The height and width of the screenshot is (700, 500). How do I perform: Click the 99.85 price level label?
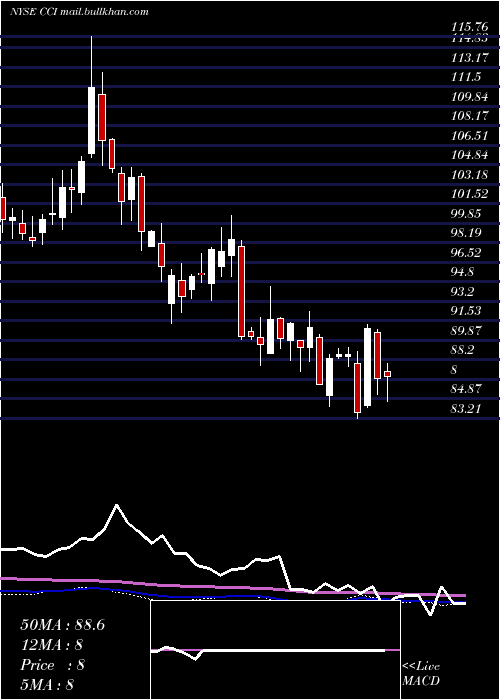[x=466, y=213]
